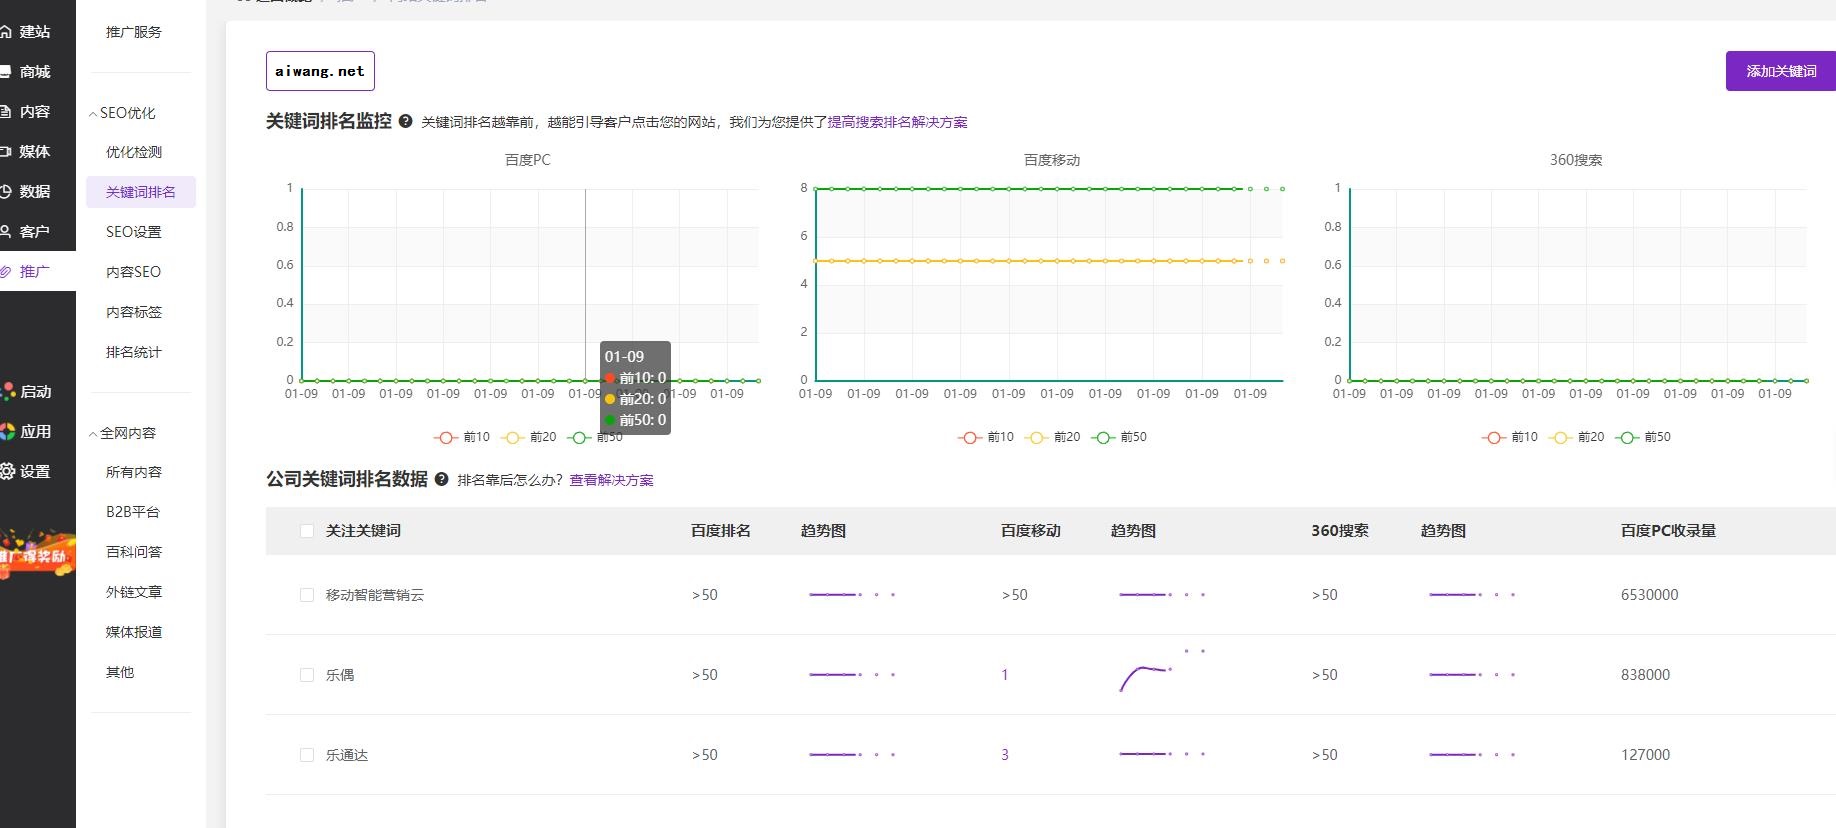This screenshot has width=1836, height=828.
Task: Open the 媒体 media icon
Action: pyautogui.click(x=6, y=152)
